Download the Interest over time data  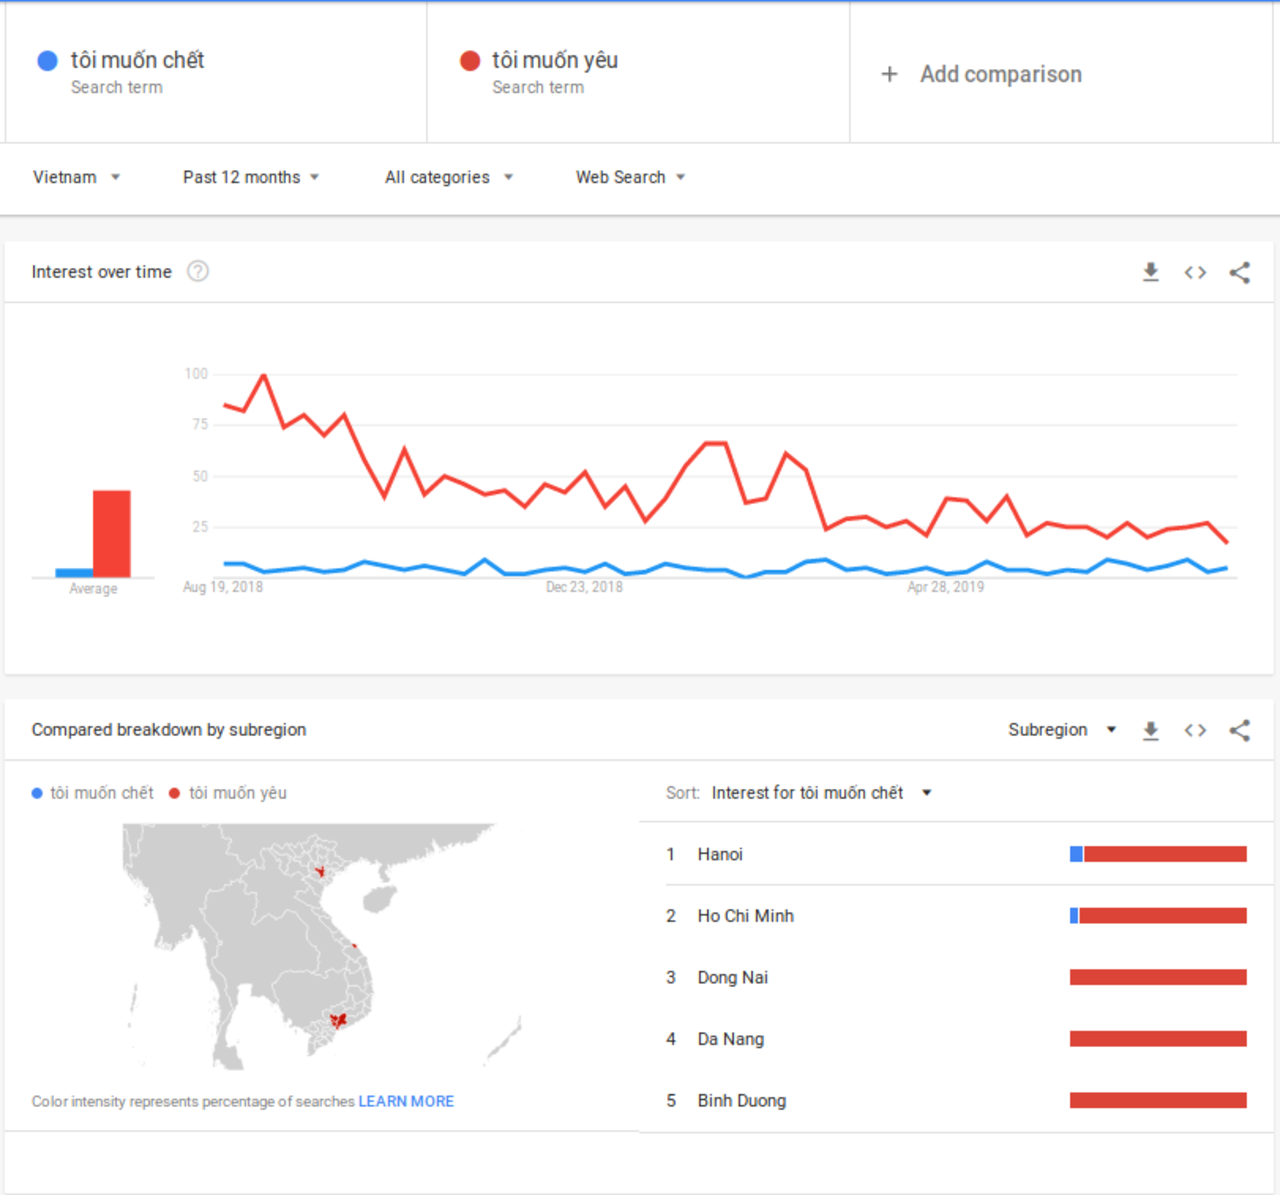tap(1151, 272)
